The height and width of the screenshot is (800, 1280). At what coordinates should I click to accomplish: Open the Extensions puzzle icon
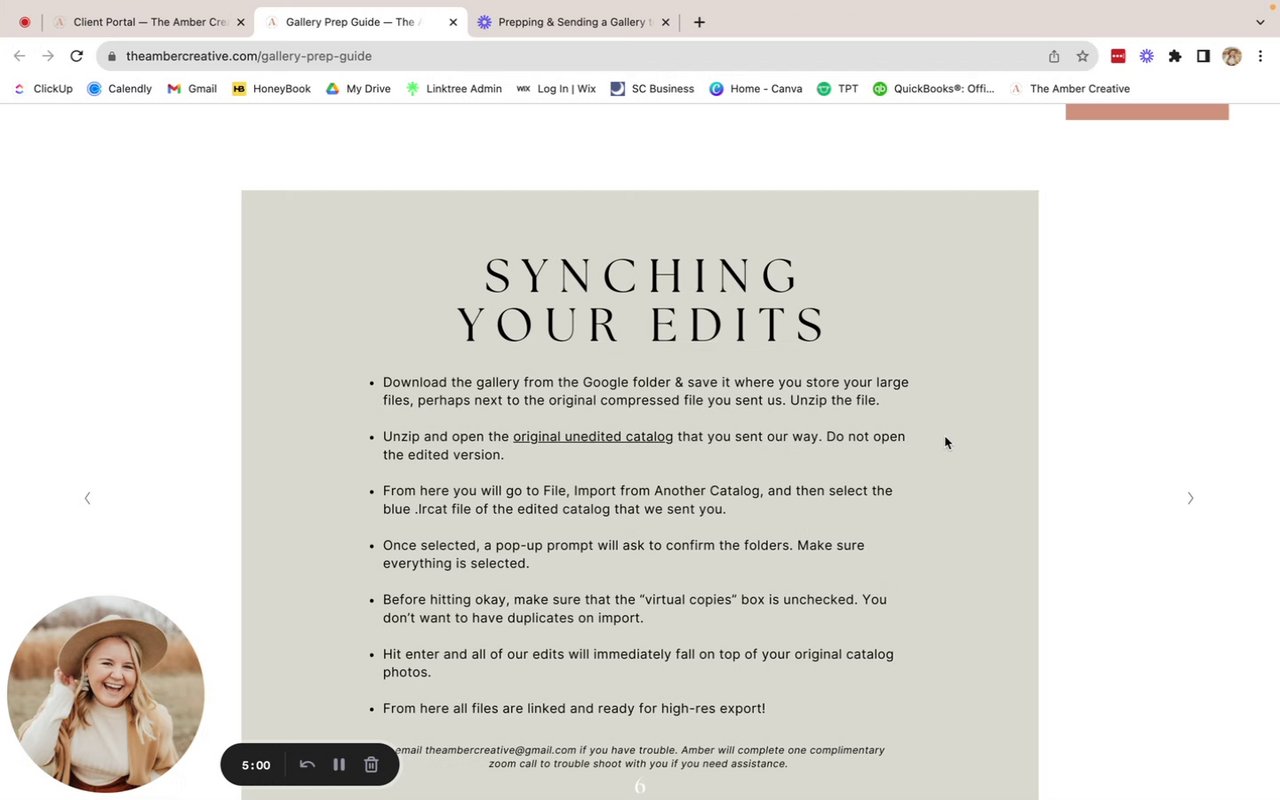point(1175,56)
